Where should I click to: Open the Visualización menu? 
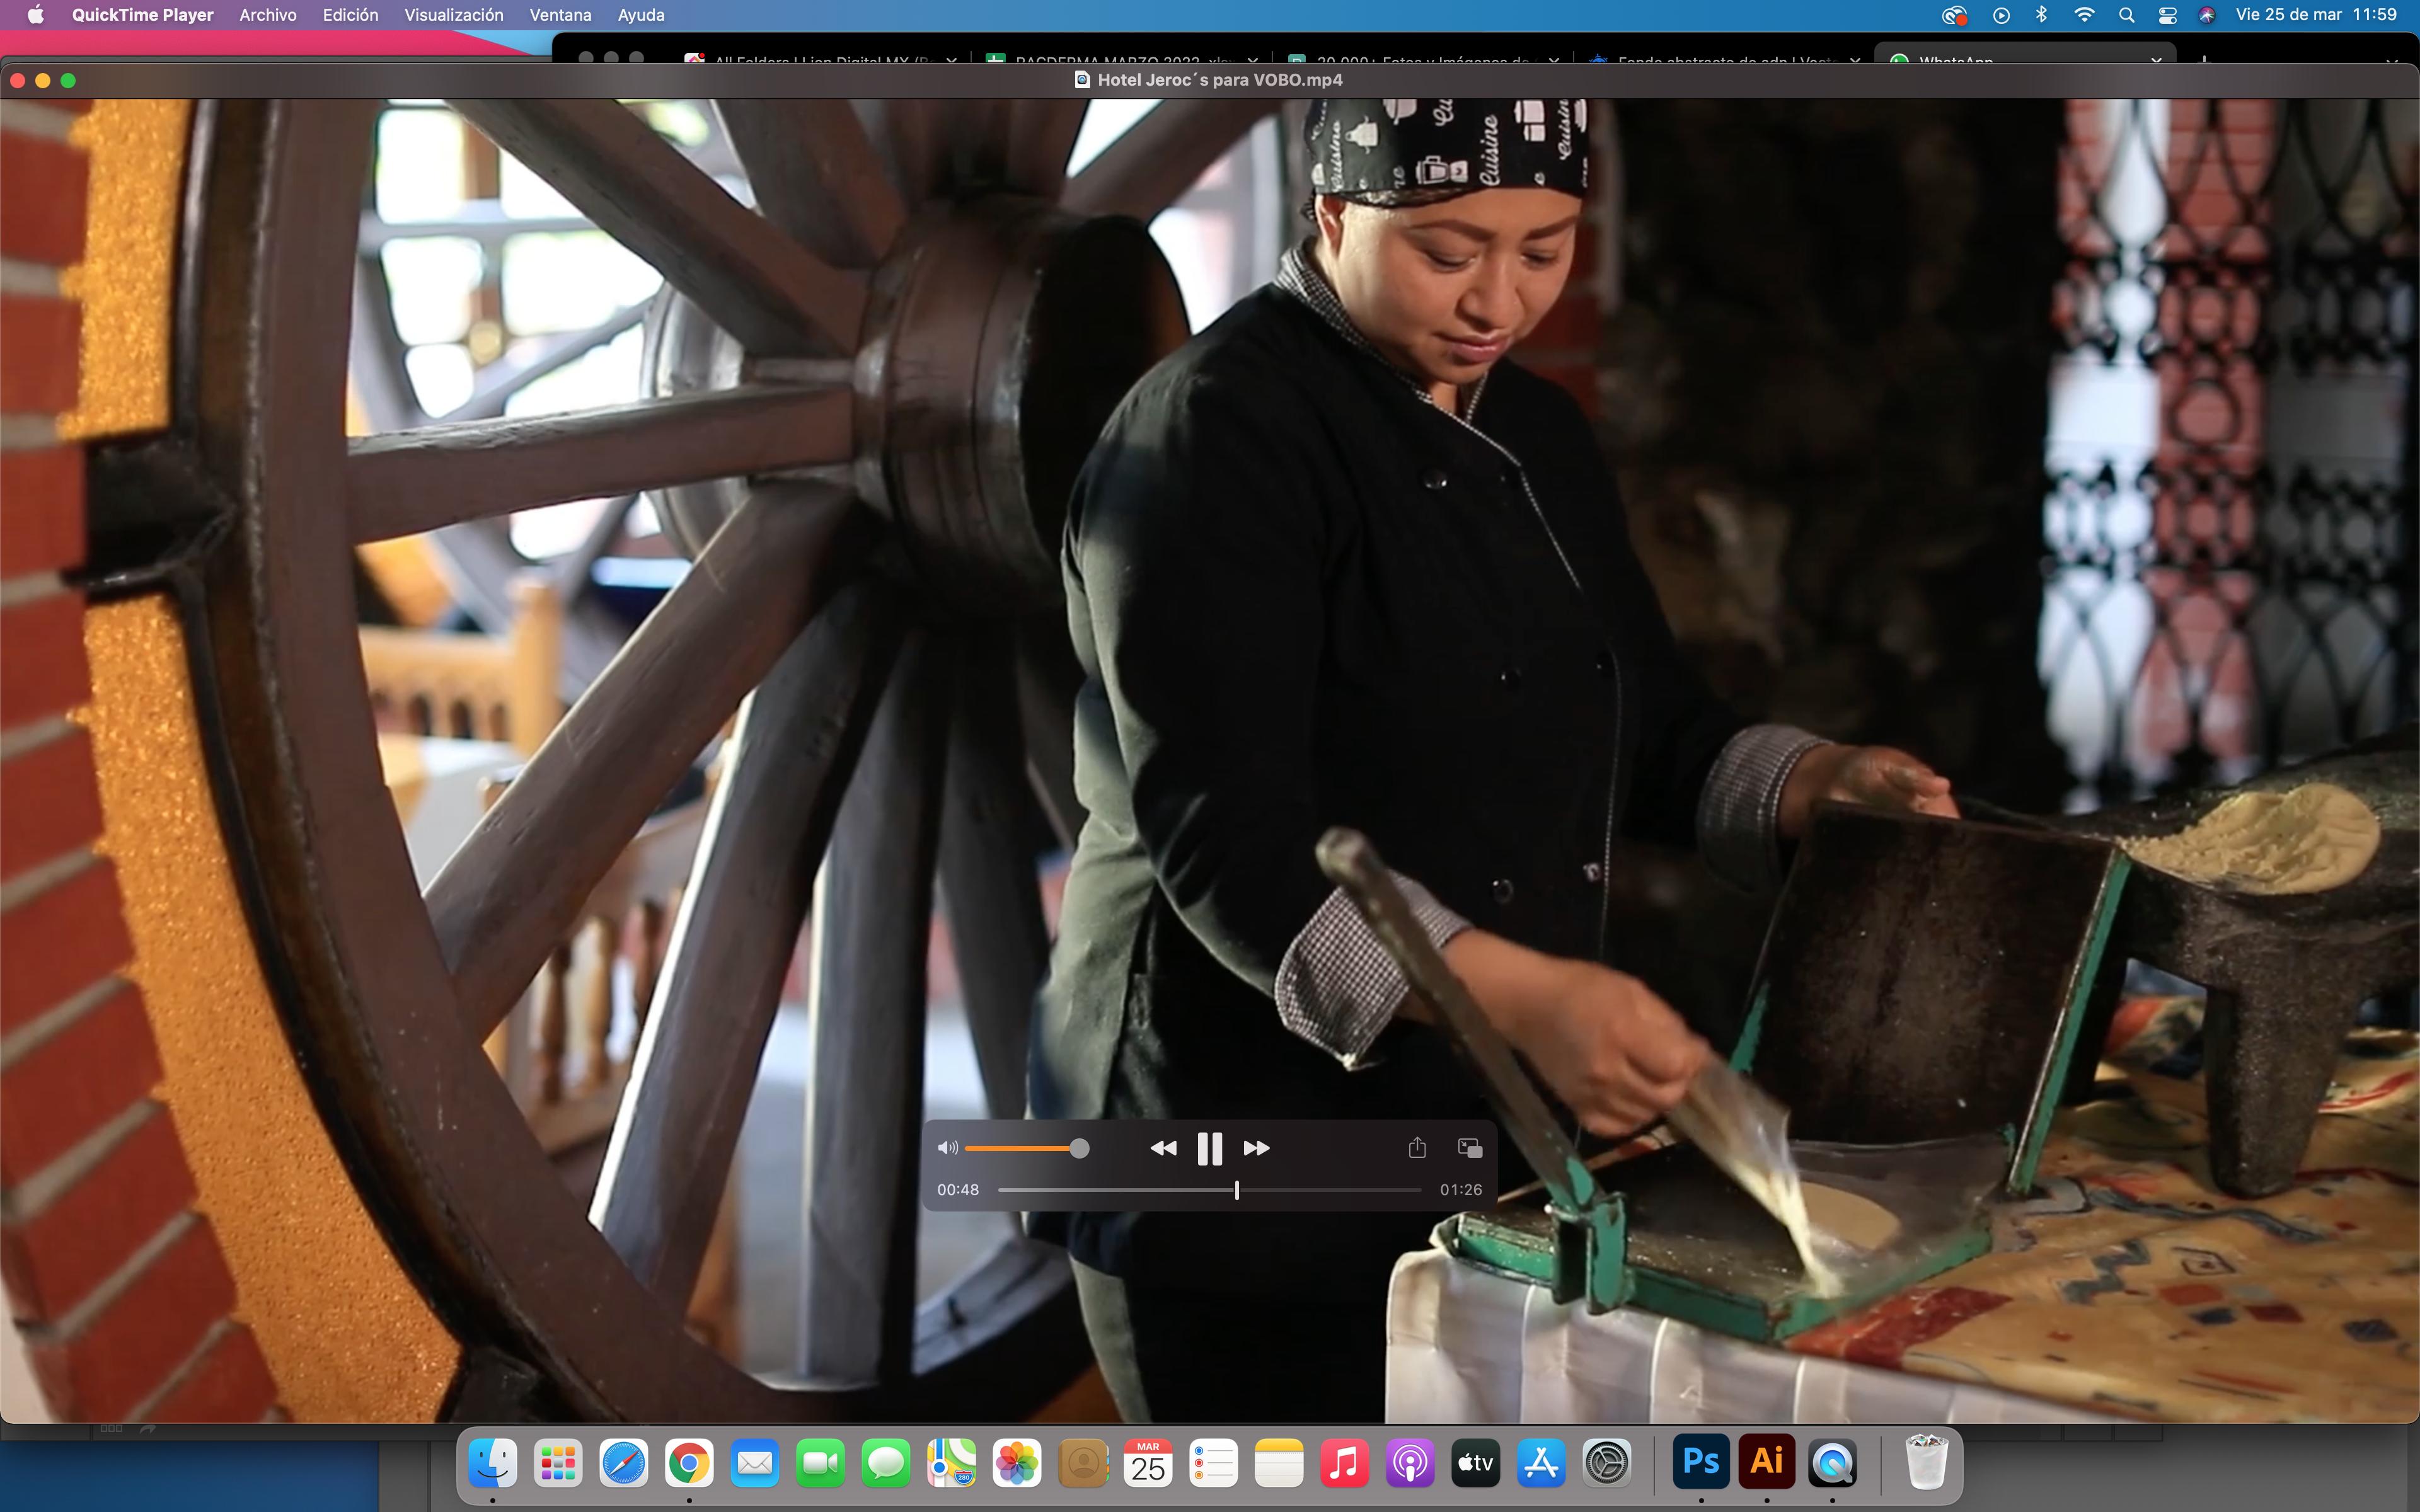coord(453,15)
